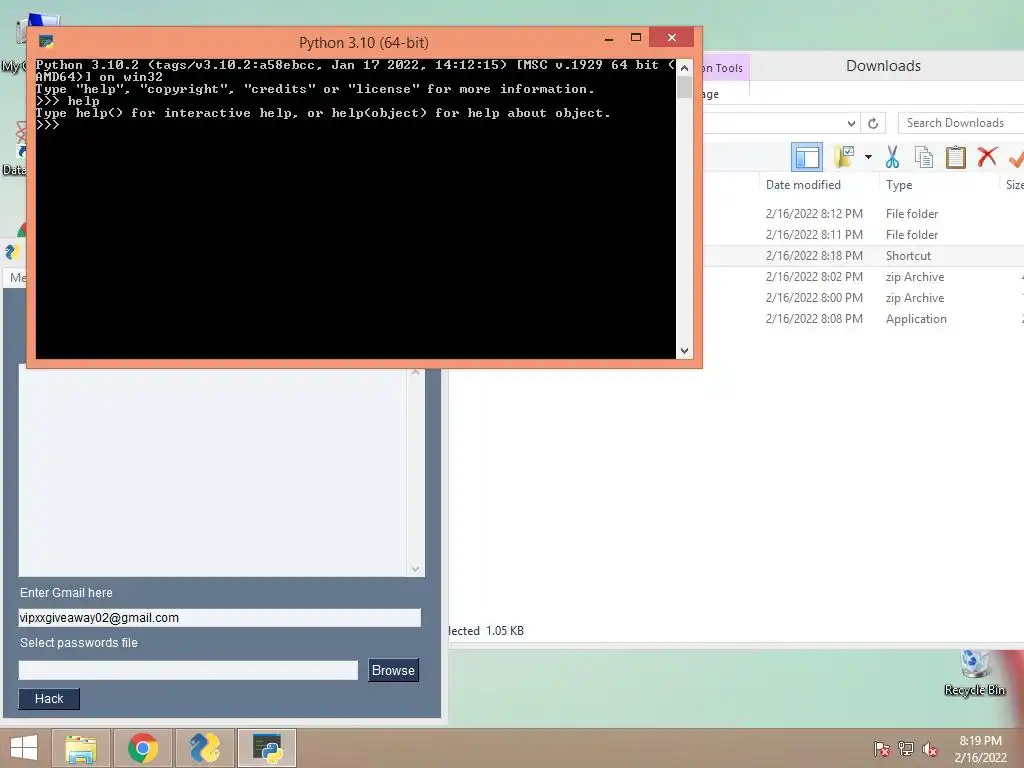Screen dimensions: 1024x768
Task: Click the red Delete X icon
Action: click(987, 157)
